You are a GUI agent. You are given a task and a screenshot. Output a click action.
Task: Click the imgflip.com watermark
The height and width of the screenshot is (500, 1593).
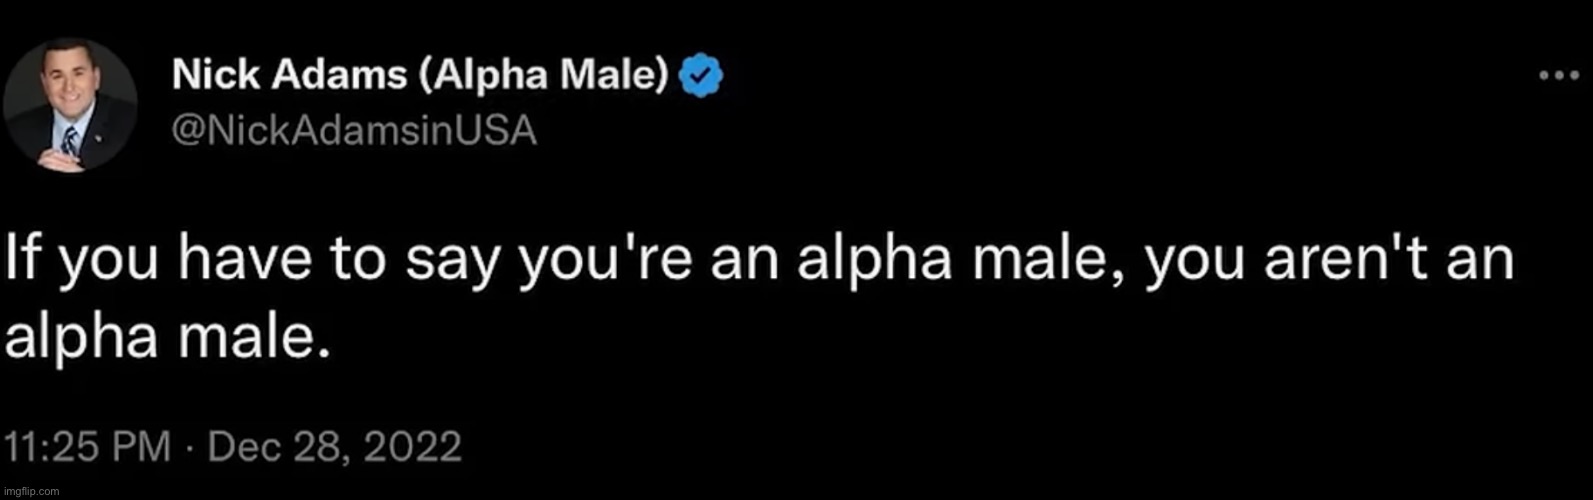[31, 491]
